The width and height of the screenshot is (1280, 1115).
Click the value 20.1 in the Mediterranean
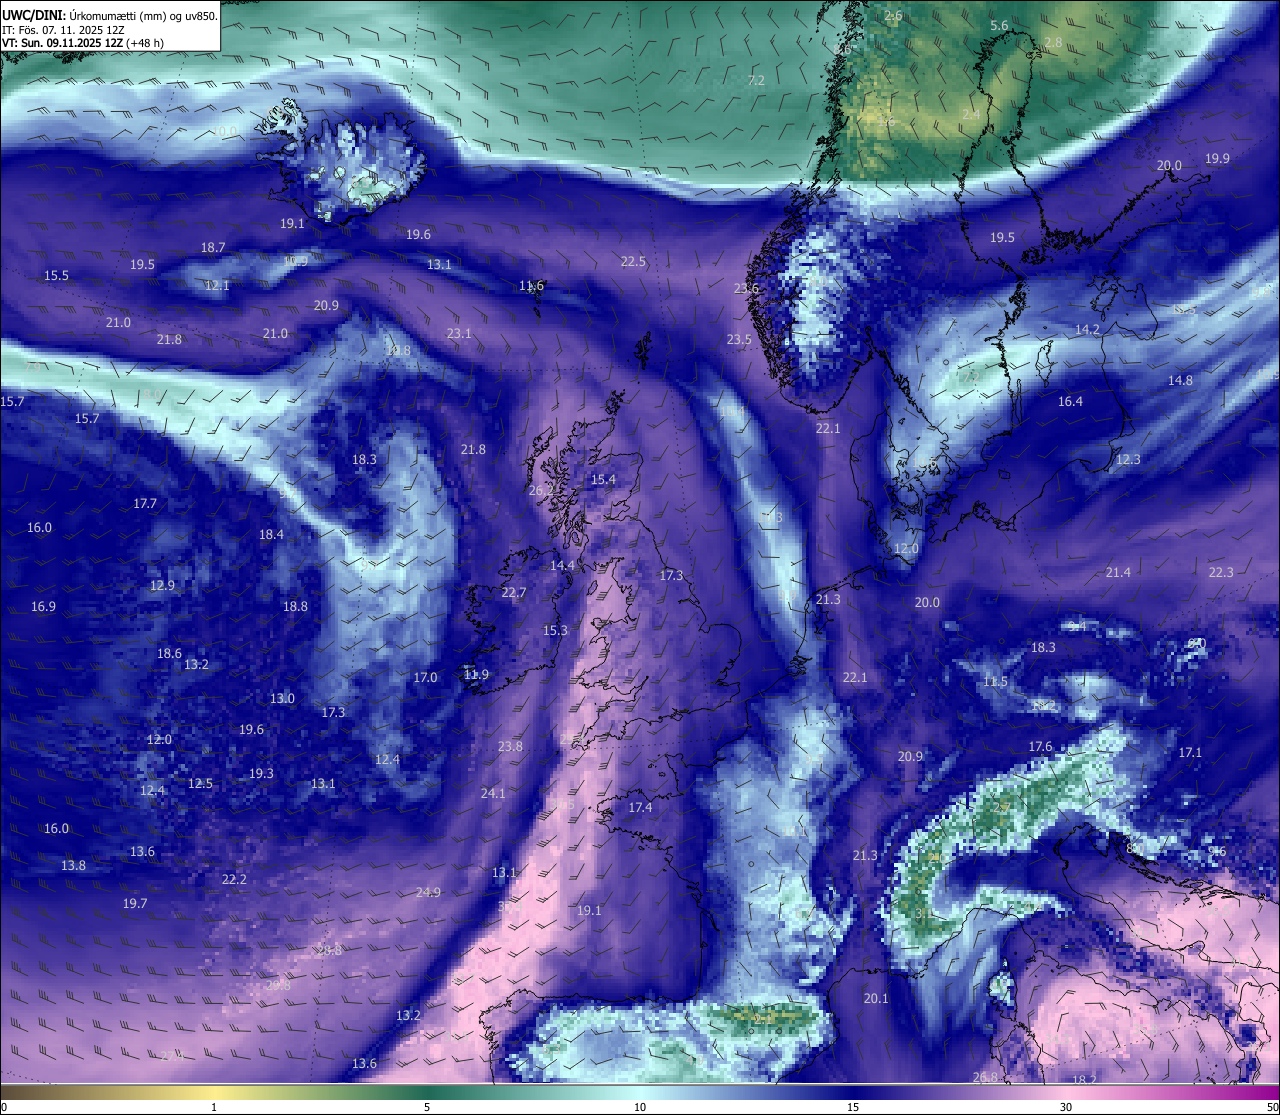pos(876,998)
